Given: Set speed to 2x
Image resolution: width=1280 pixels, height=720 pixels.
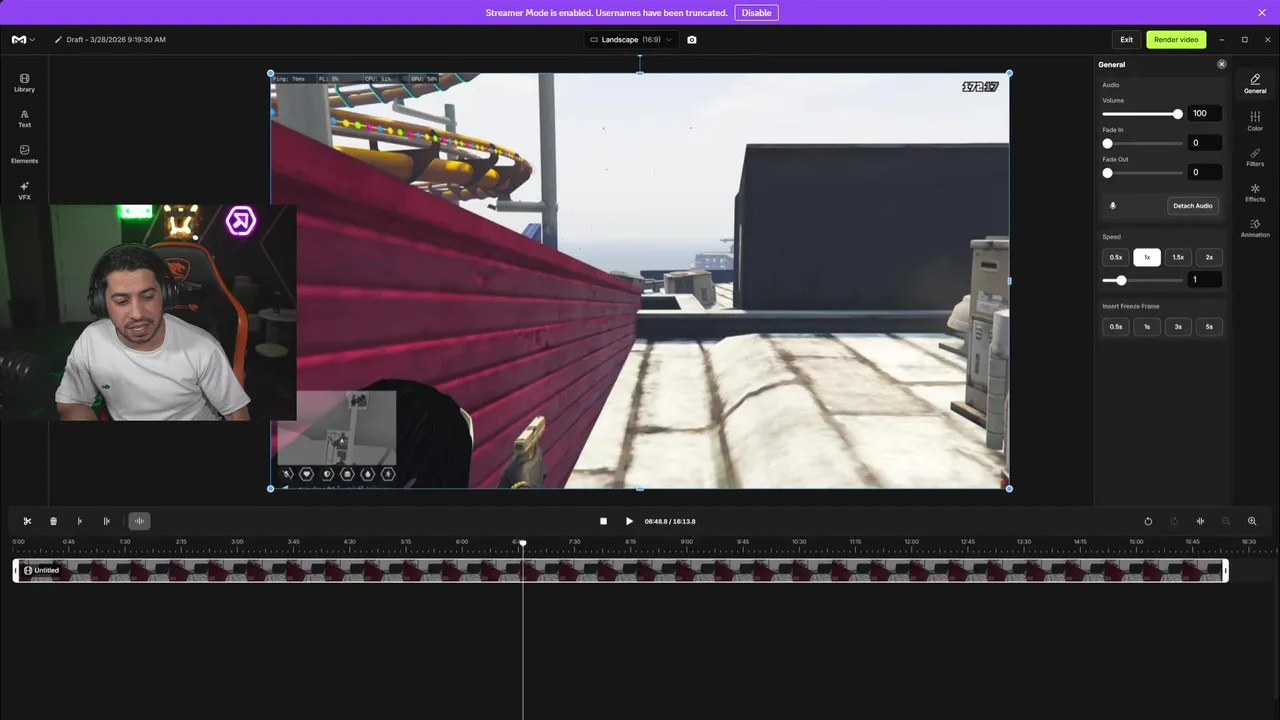Looking at the screenshot, I should coord(1209,257).
